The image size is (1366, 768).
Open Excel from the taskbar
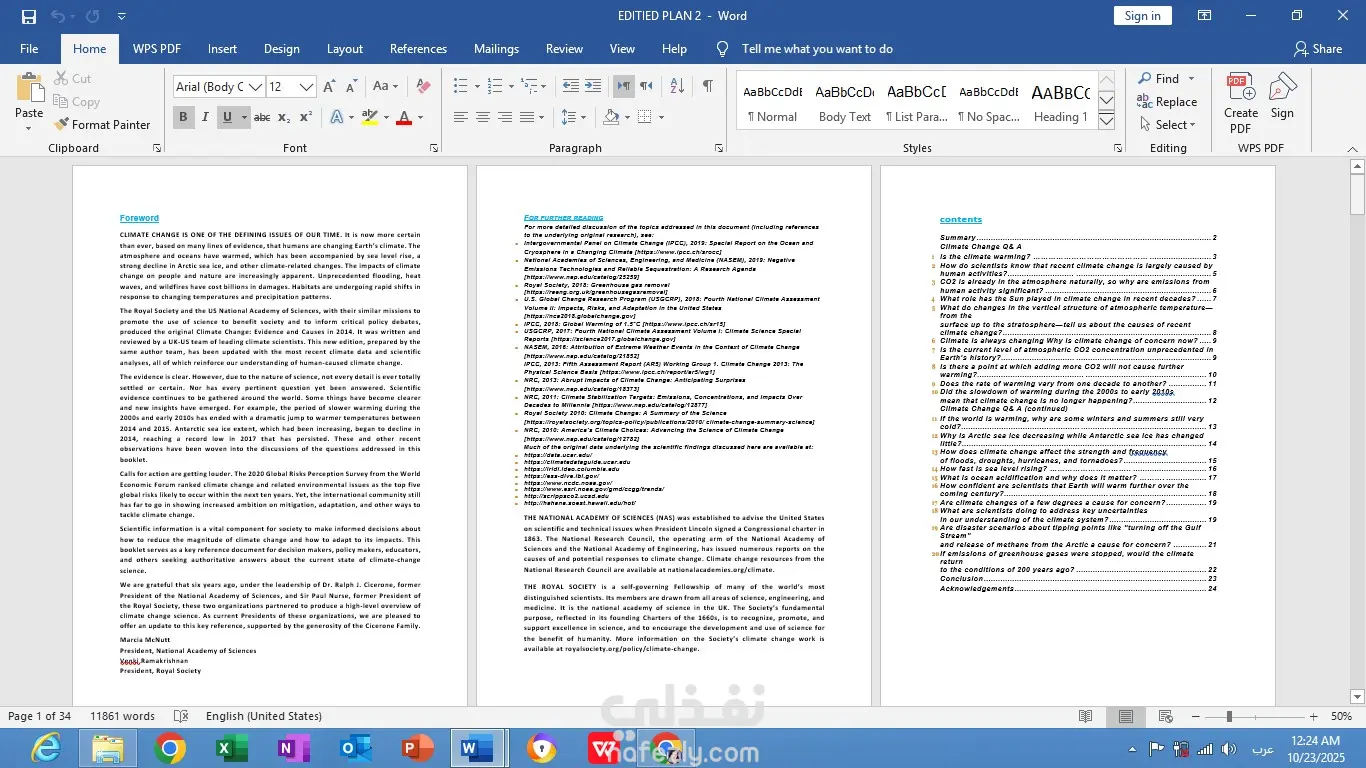tap(232, 748)
